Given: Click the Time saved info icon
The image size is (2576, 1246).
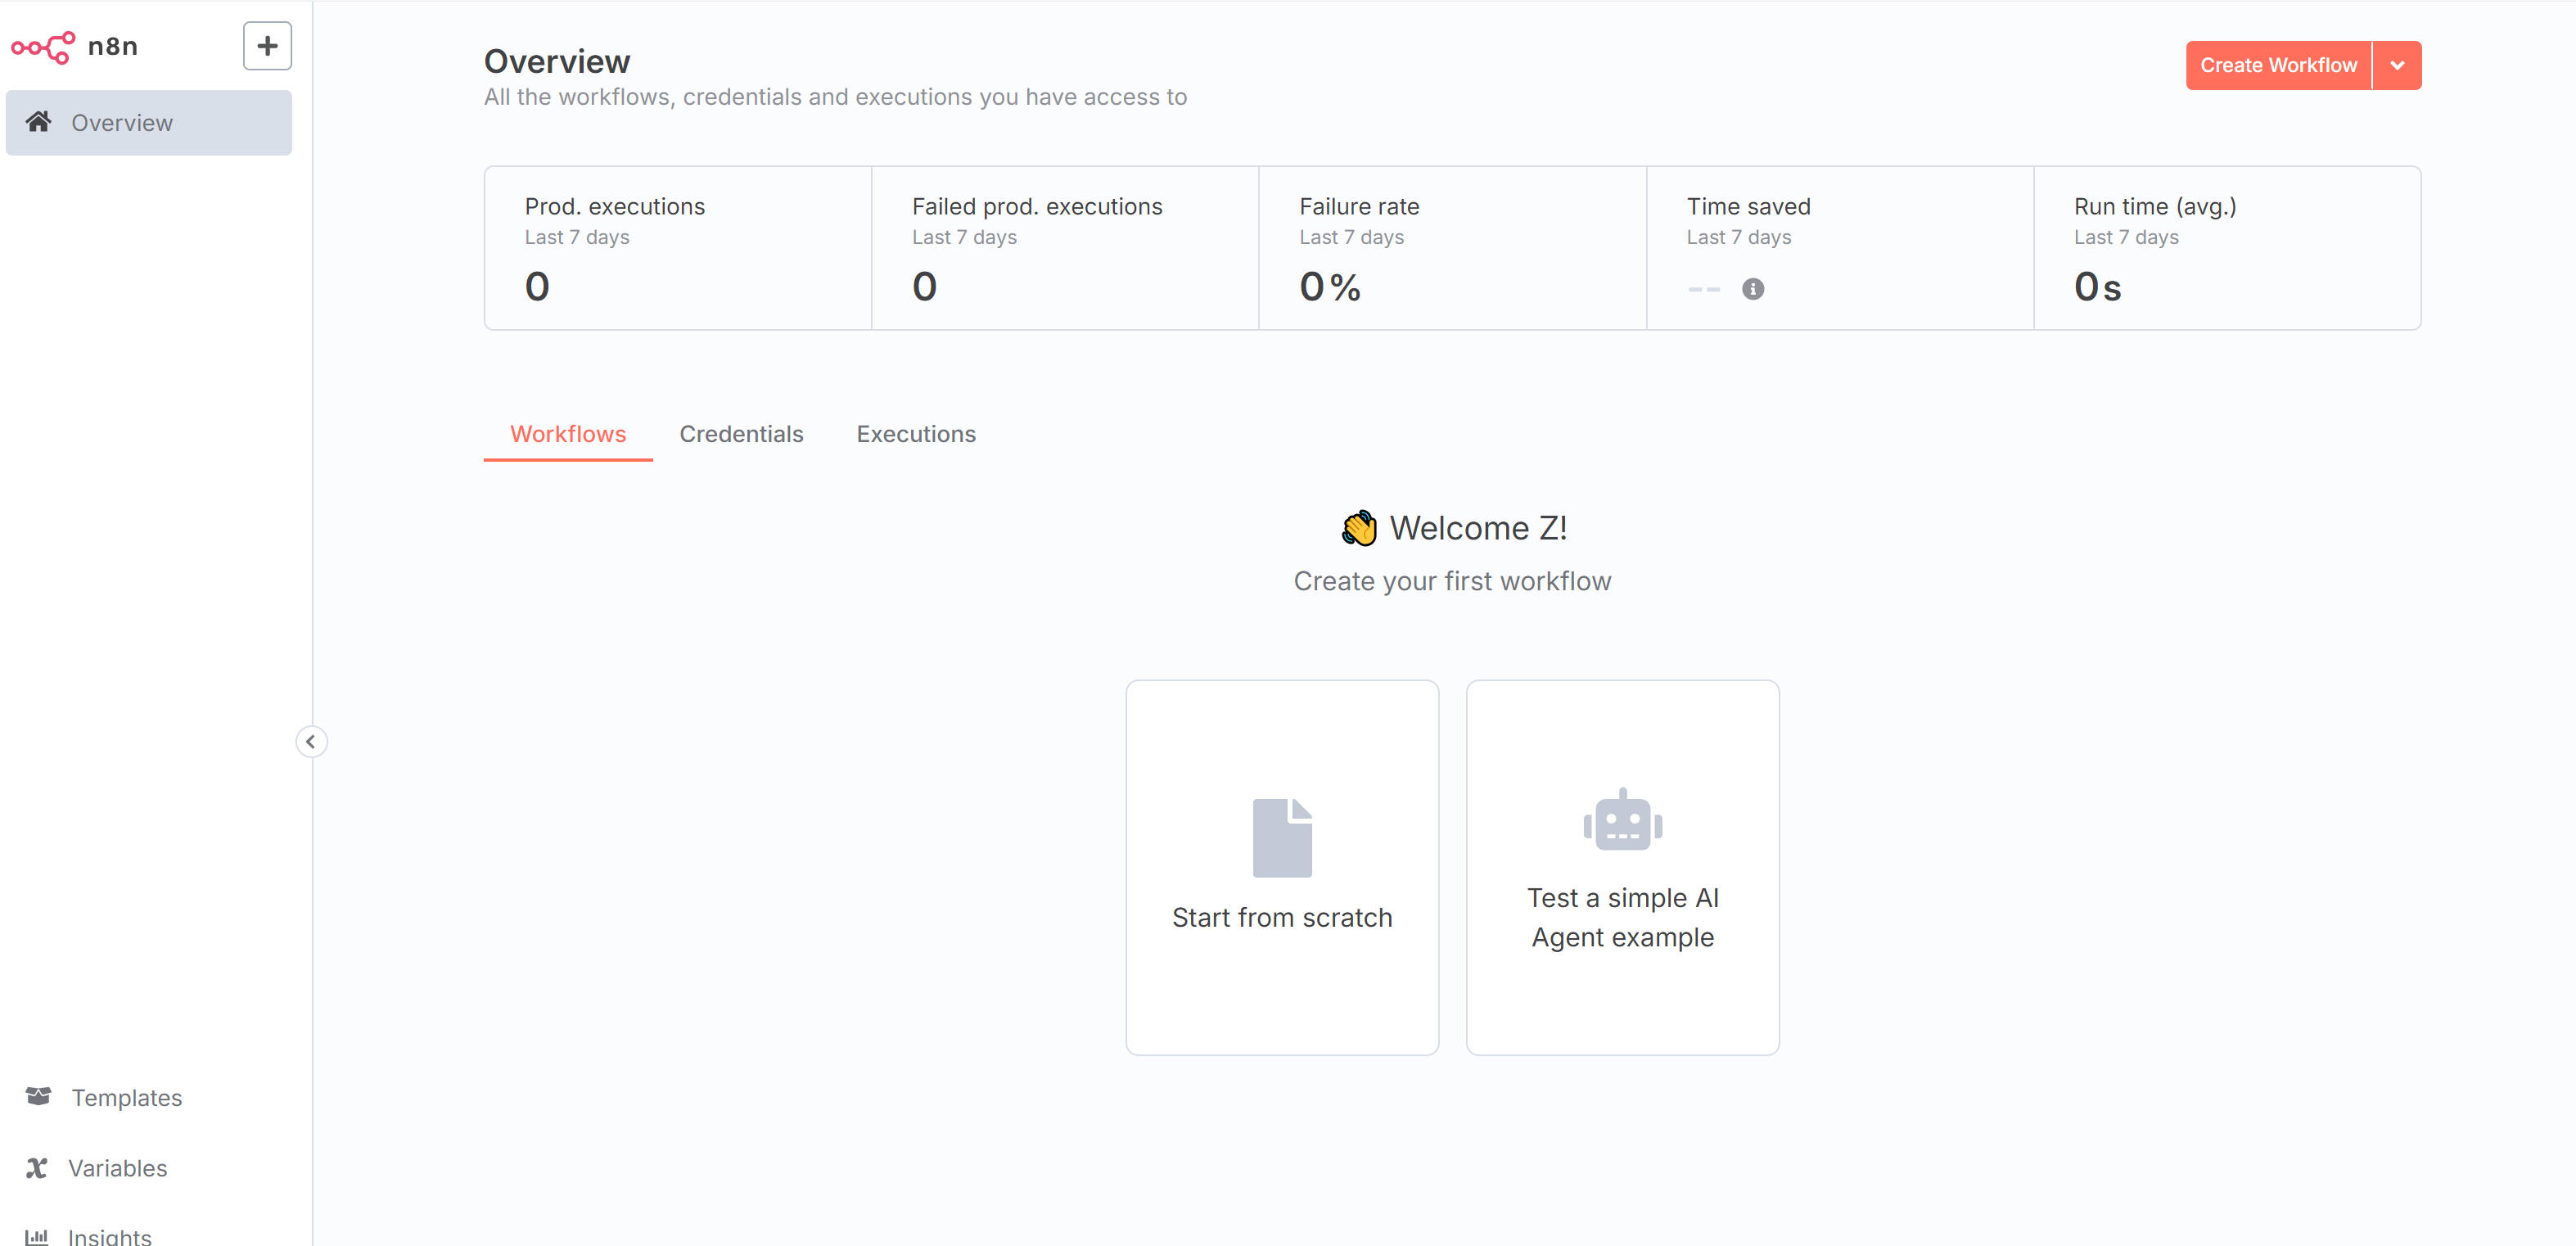Looking at the screenshot, I should [1752, 289].
